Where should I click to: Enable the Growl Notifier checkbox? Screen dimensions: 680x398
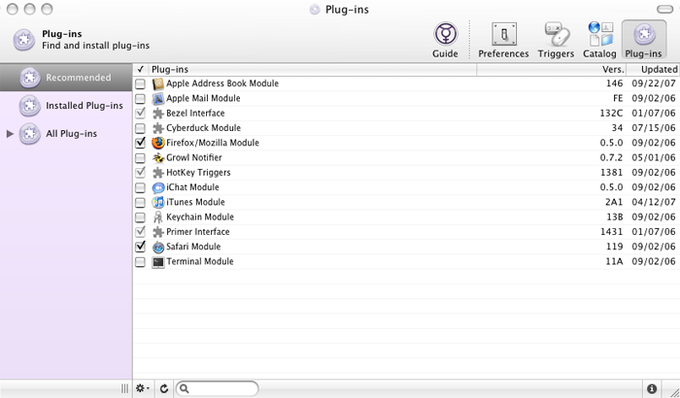[140, 158]
